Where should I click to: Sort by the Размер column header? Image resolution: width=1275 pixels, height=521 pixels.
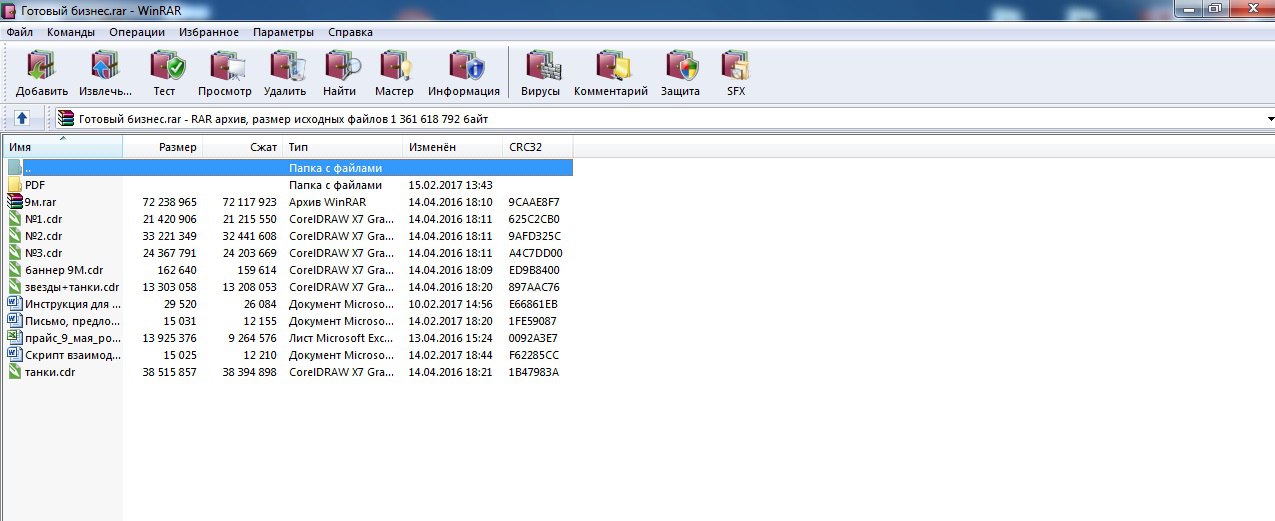(162, 147)
